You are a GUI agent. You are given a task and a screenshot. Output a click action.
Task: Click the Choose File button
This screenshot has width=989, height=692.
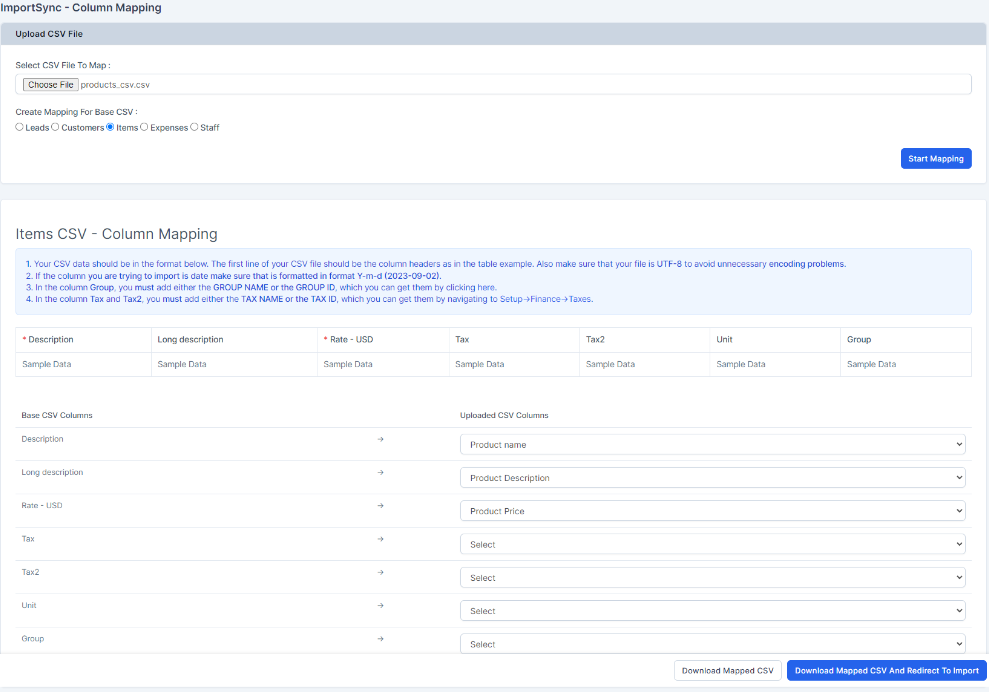(x=50, y=85)
